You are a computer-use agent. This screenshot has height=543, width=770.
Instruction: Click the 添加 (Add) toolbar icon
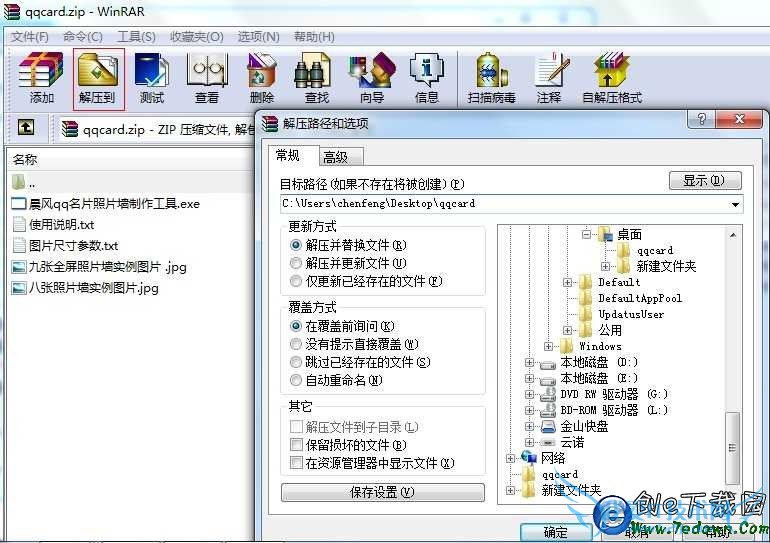[x=41, y=79]
